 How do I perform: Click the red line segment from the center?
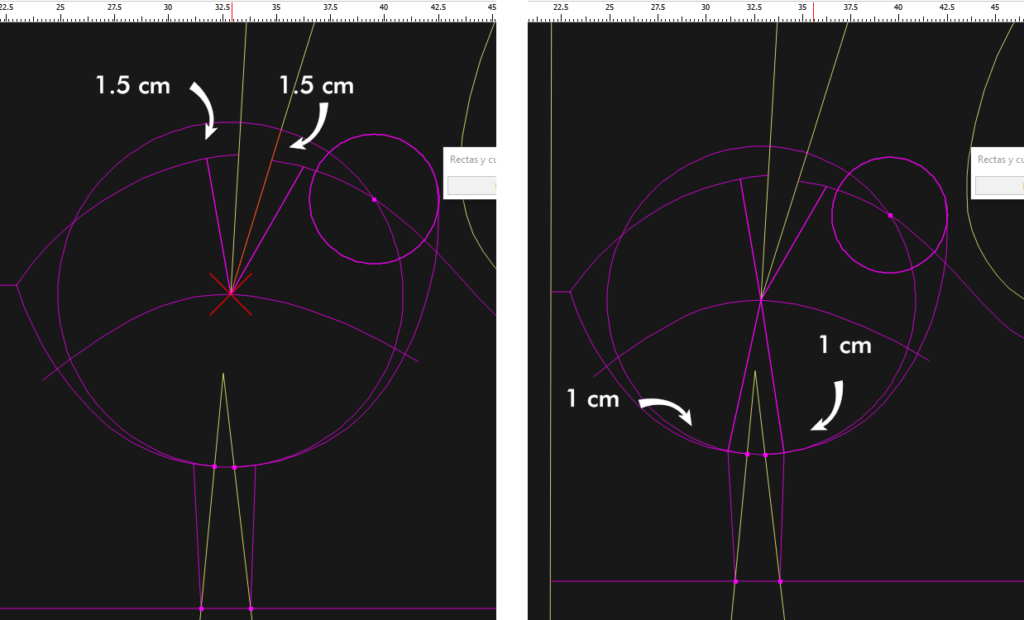click(x=252, y=226)
